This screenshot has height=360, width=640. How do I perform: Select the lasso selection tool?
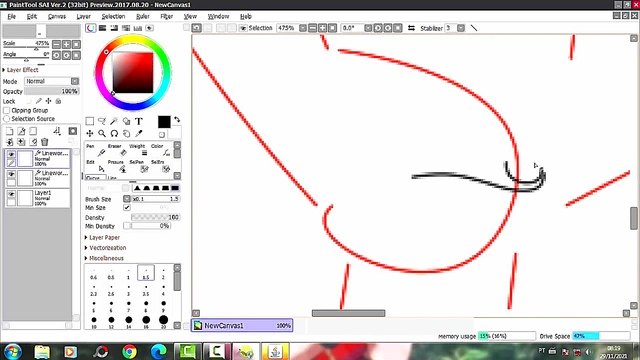click(102, 121)
